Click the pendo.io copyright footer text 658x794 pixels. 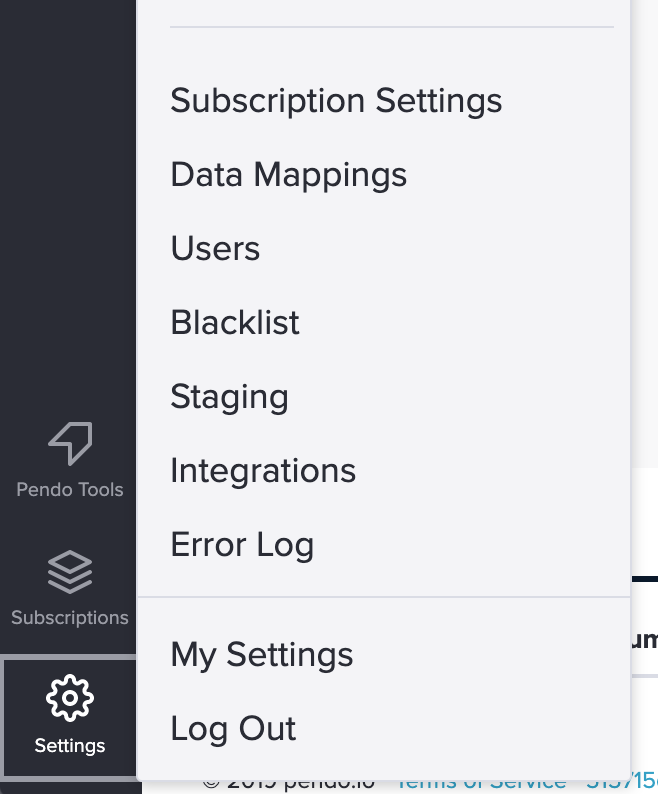[x=290, y=785]
